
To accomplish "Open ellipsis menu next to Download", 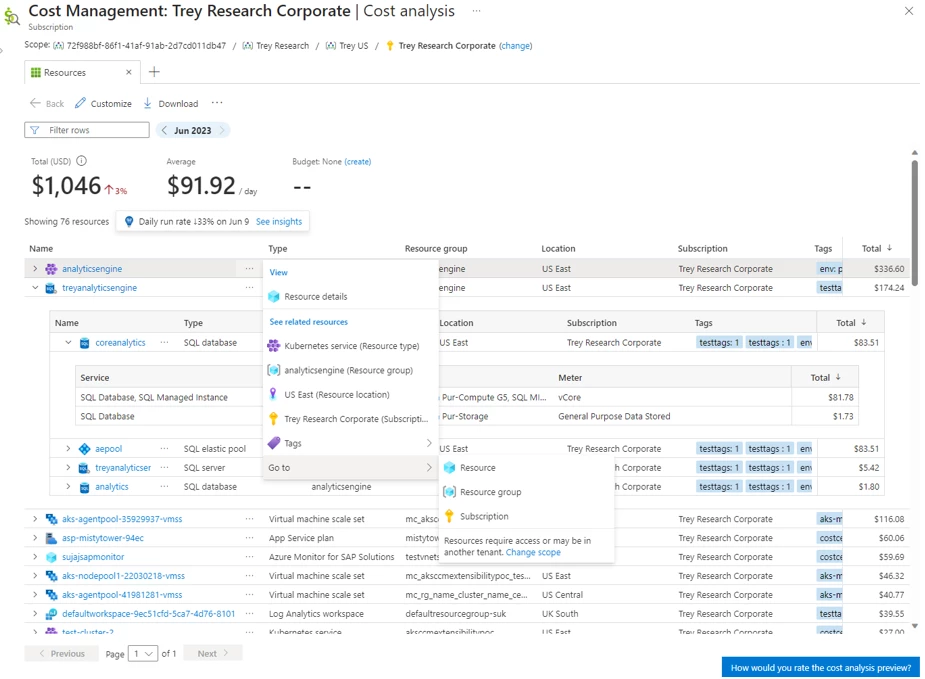I will (x=217, y=103).
